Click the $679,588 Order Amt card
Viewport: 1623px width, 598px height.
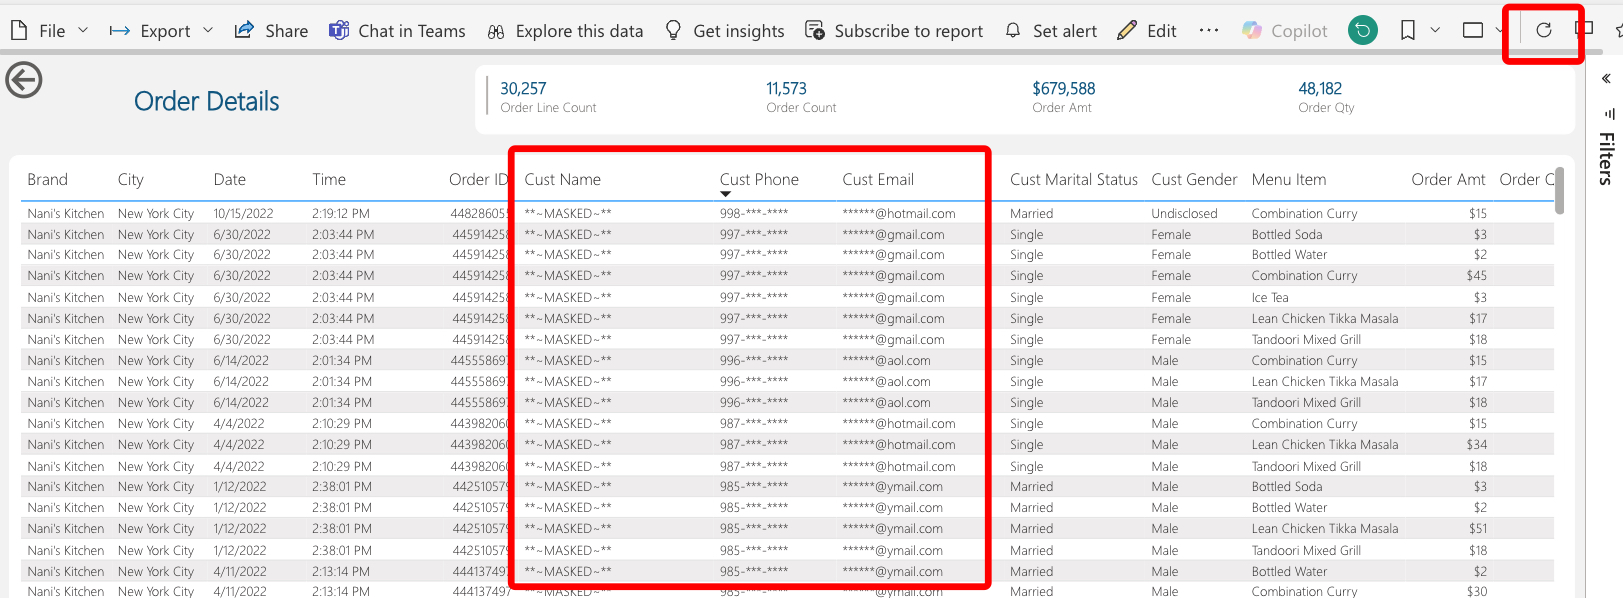(1064, 97)
